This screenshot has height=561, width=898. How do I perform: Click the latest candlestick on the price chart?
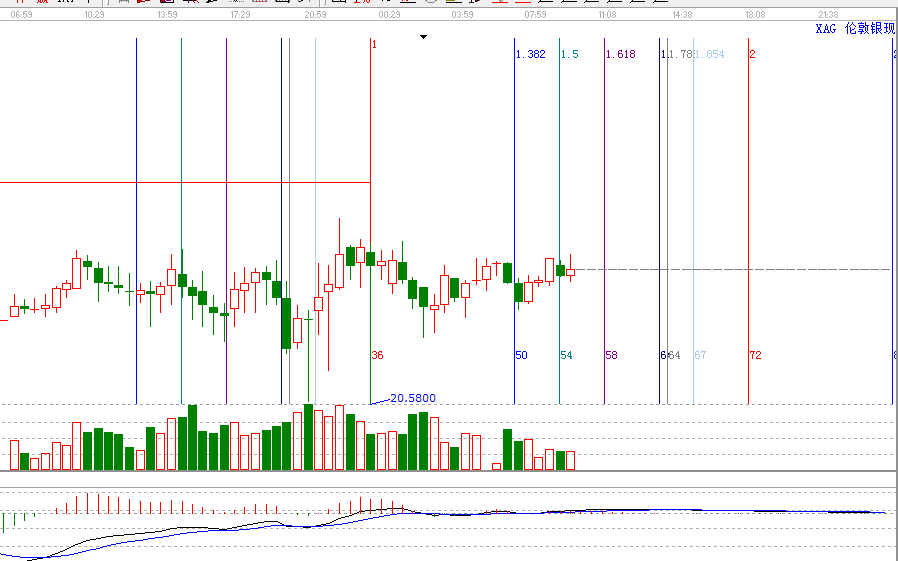570,270
